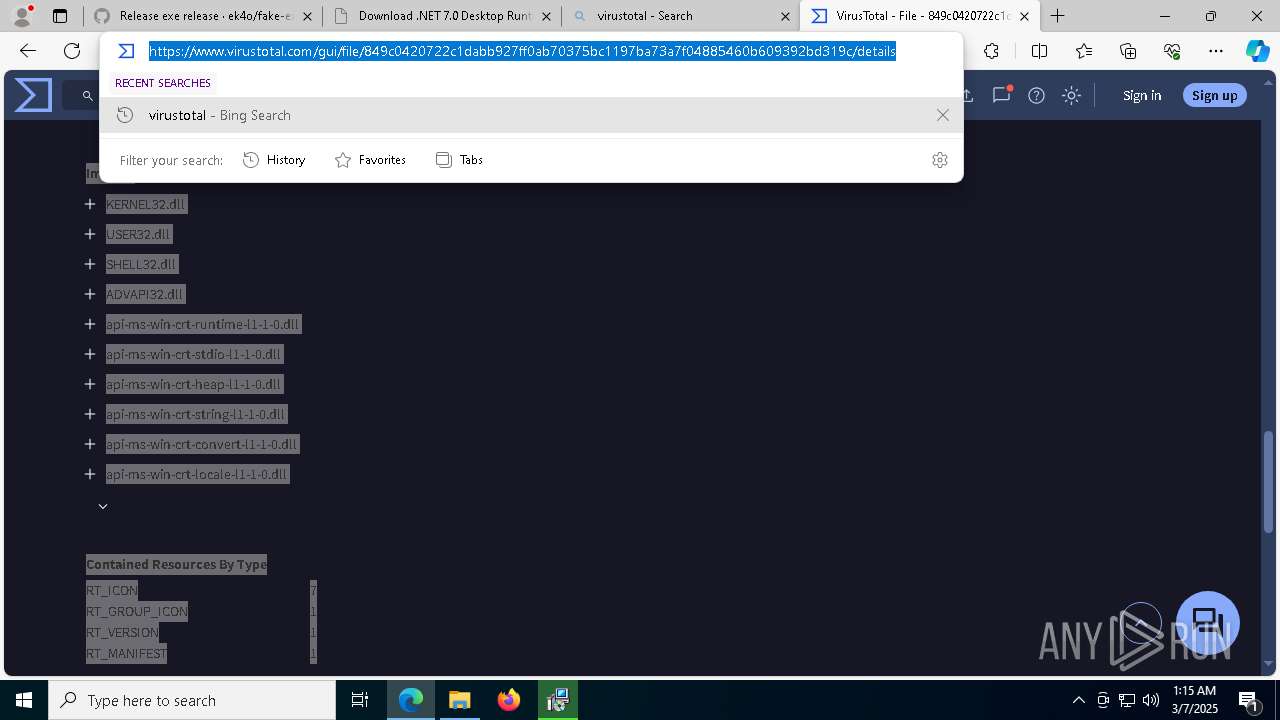Click the selected VirusTotal URL in address bar
1280x720 pixels.
(522, 51)
